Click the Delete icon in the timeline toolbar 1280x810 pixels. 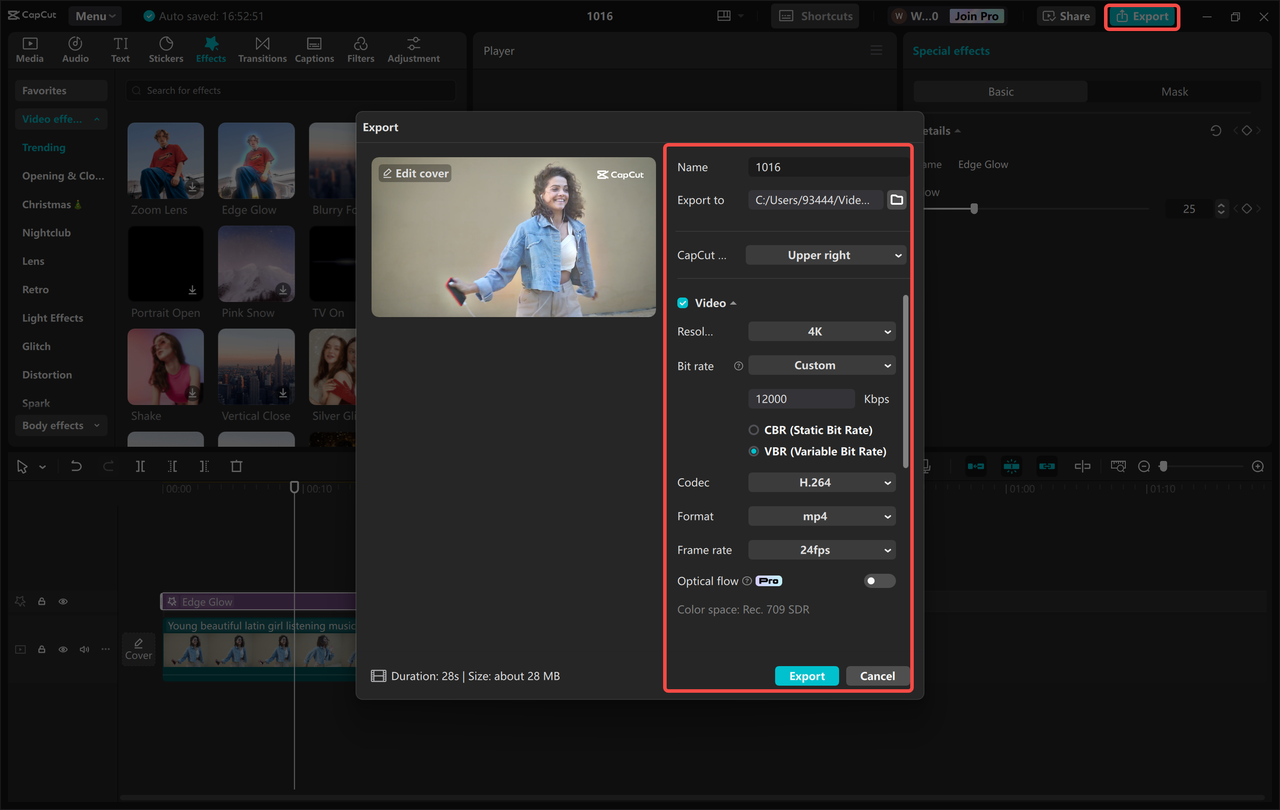coord(236,466)
